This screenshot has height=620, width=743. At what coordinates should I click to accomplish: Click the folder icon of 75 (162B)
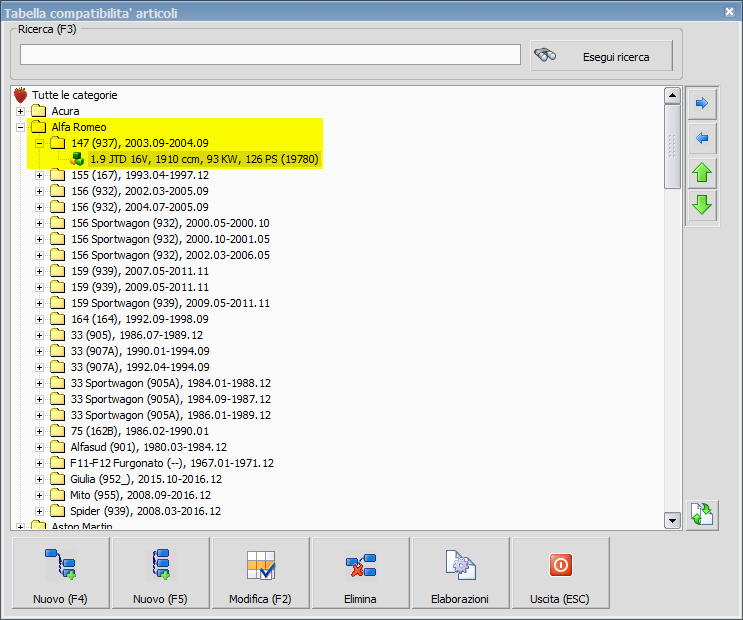point(57,431)
